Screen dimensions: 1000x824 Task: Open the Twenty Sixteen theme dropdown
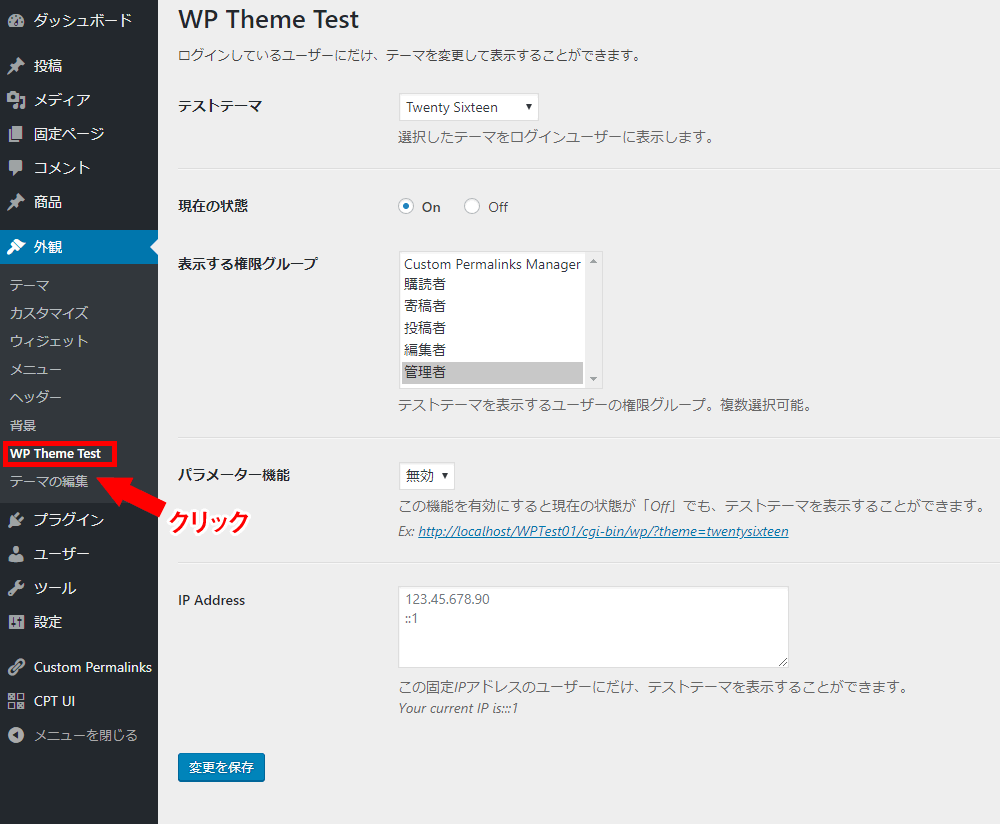tap(468, 107)
